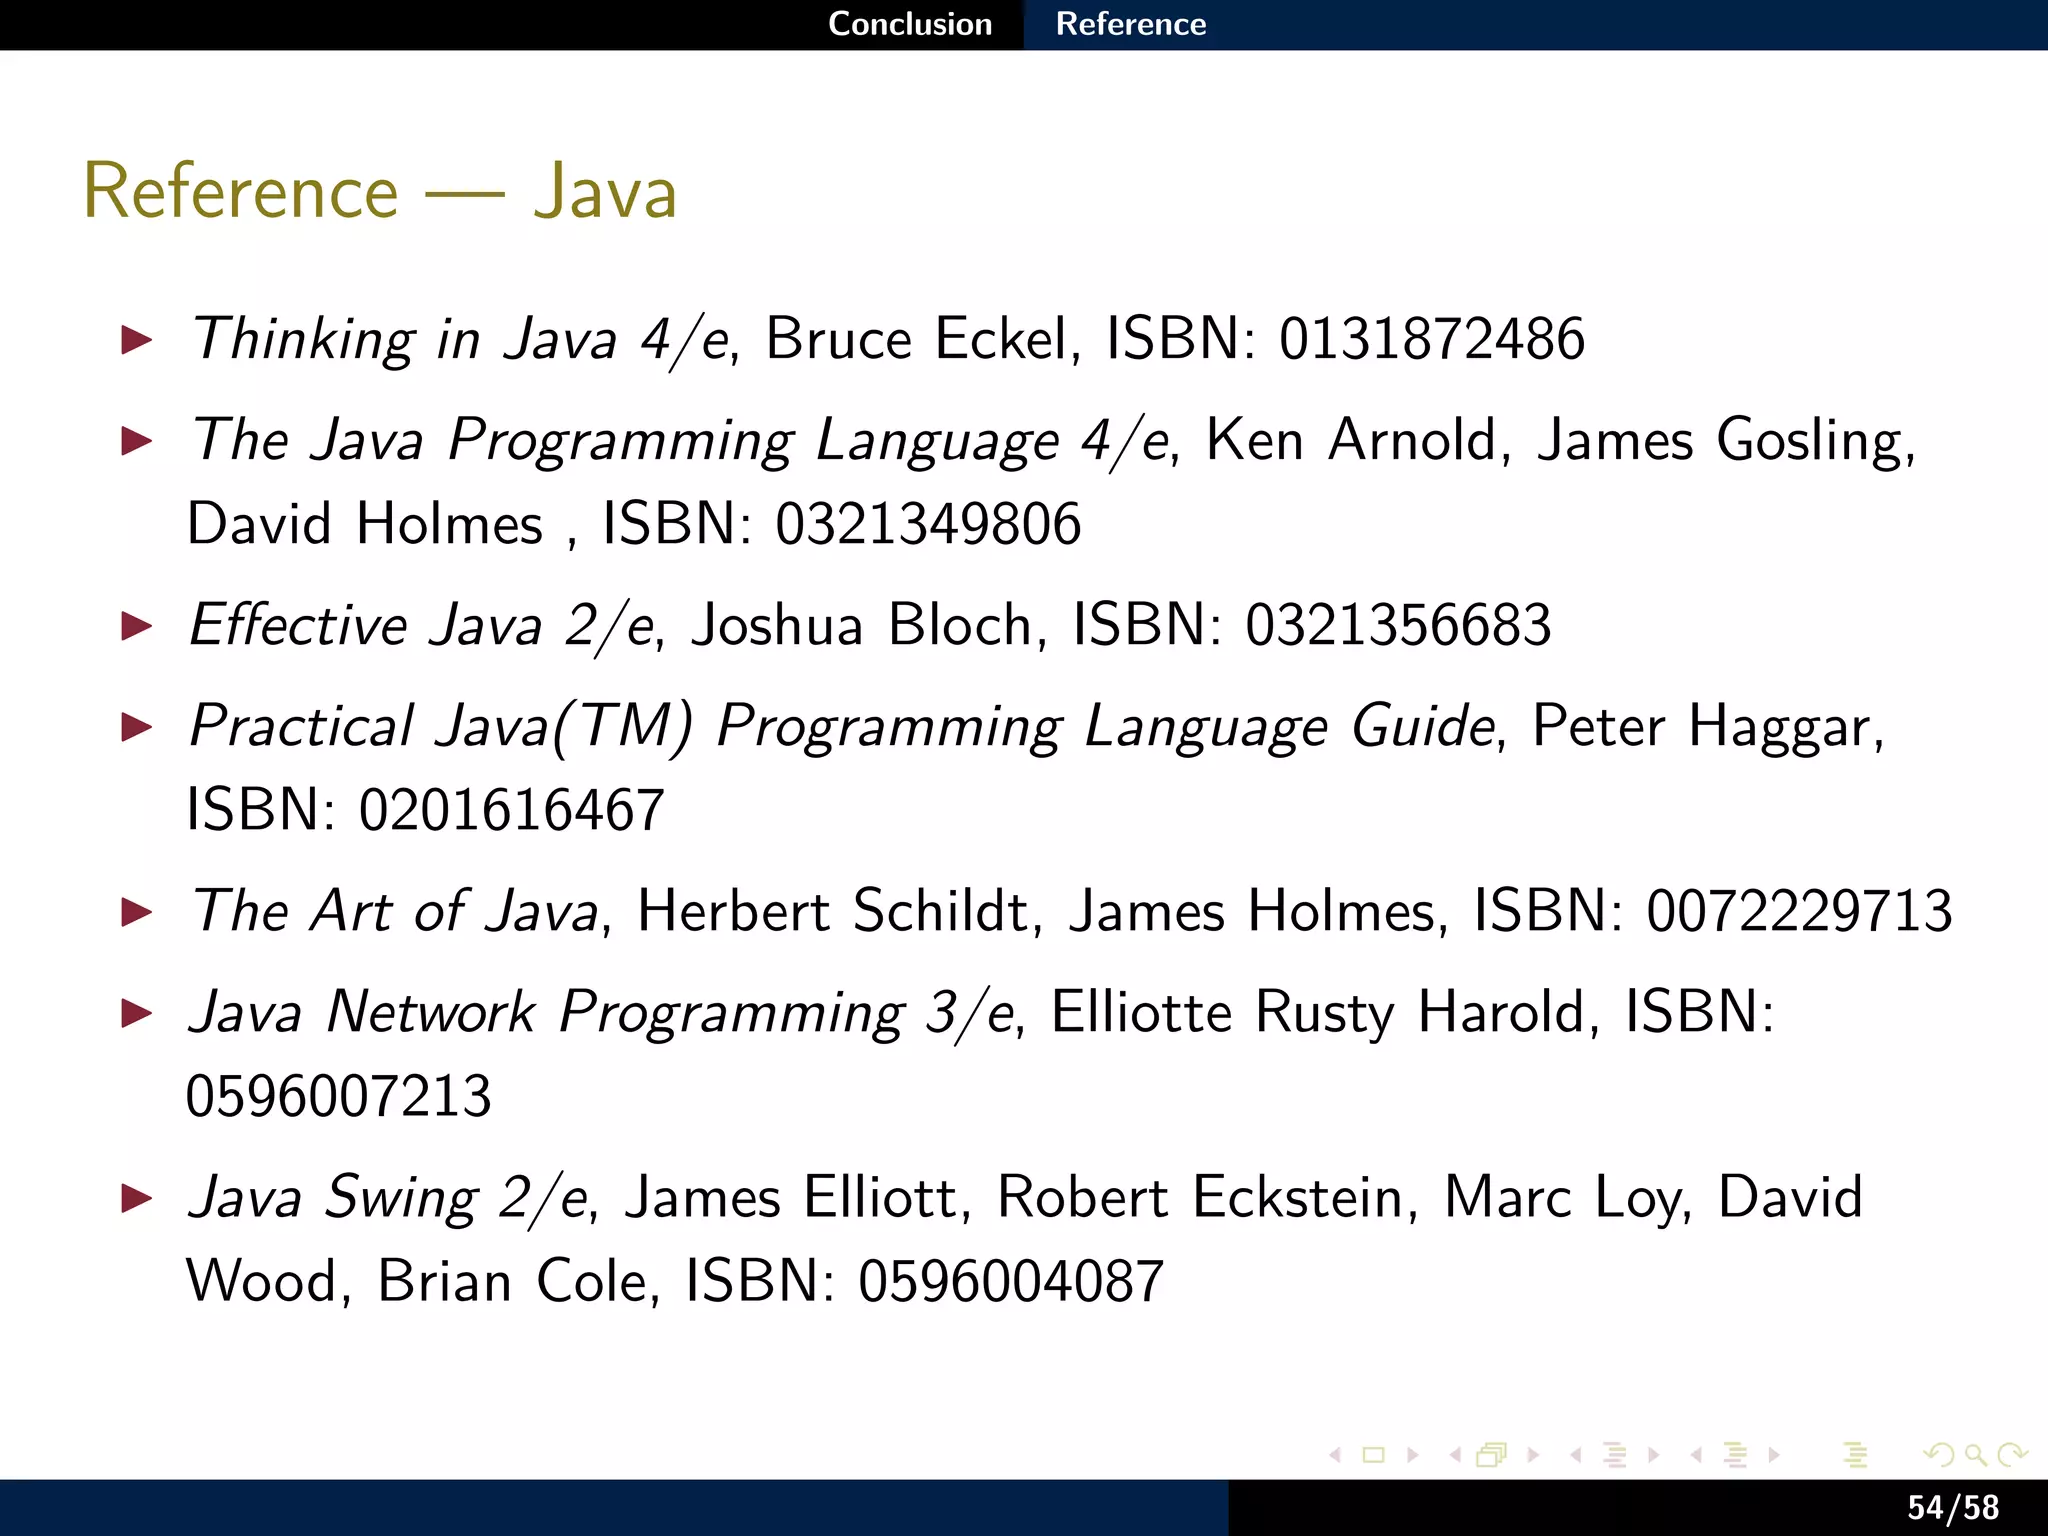
Task: Click 'The Java Programming Language 4/e' title
Action: (680, 441)
